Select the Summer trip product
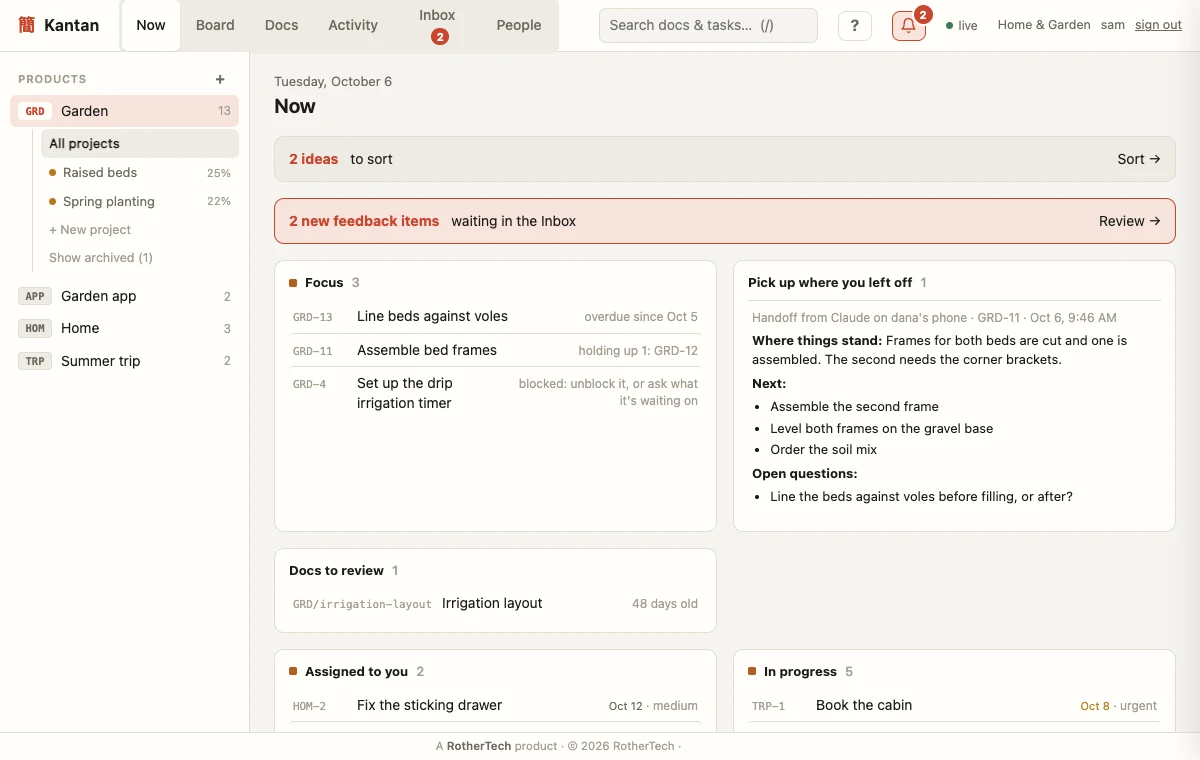Viewport: 1200px width, 760px height. pos(125,361)
